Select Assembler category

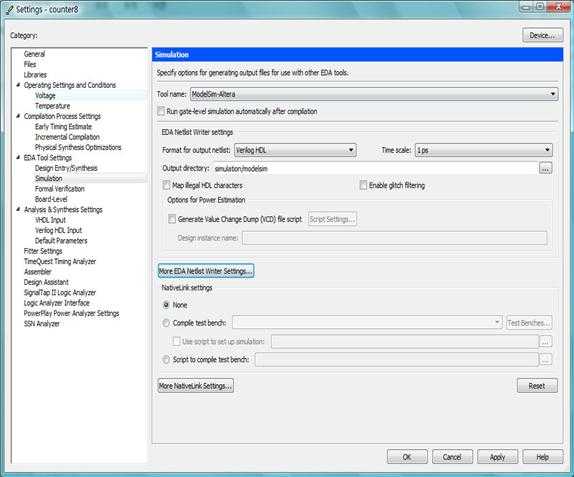click(x=37, y=272)
